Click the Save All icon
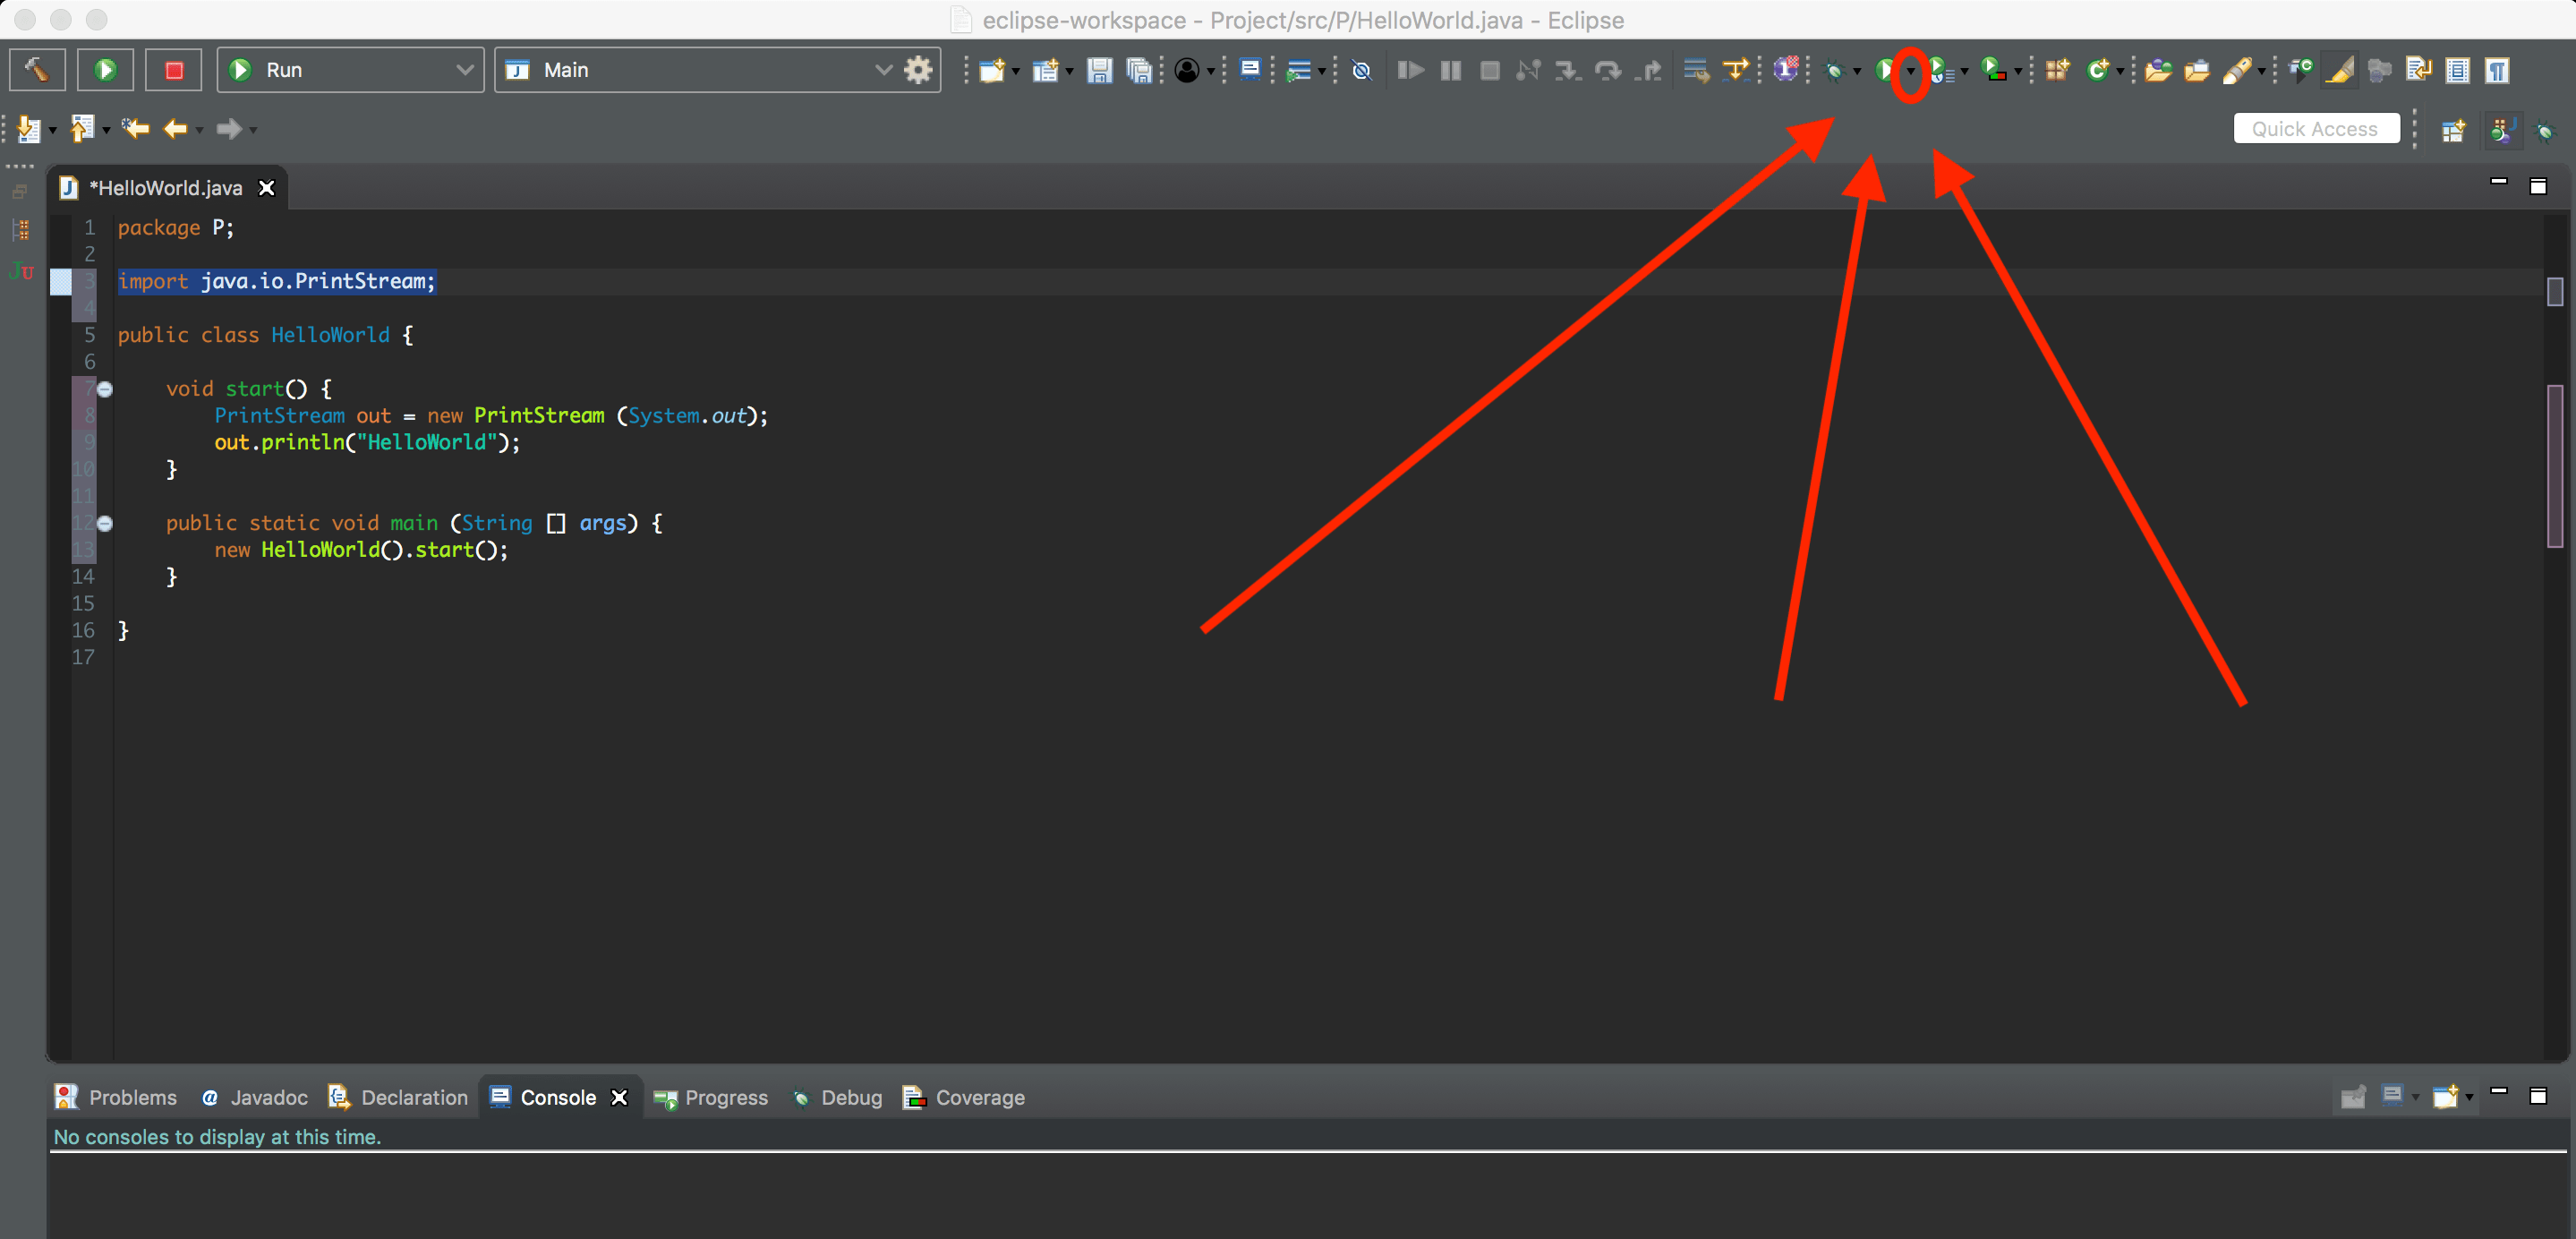Screen dimensions: 2576x1239 point(1139,70)
